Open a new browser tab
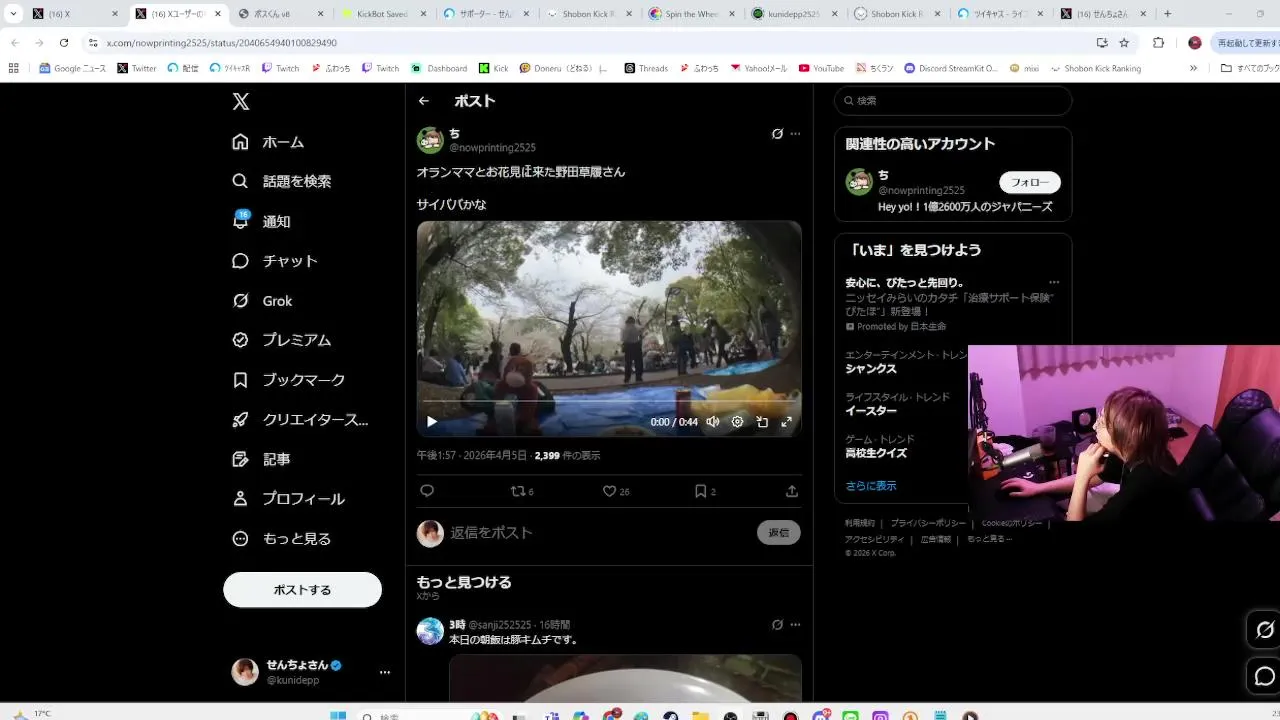 pos(1167,14)
